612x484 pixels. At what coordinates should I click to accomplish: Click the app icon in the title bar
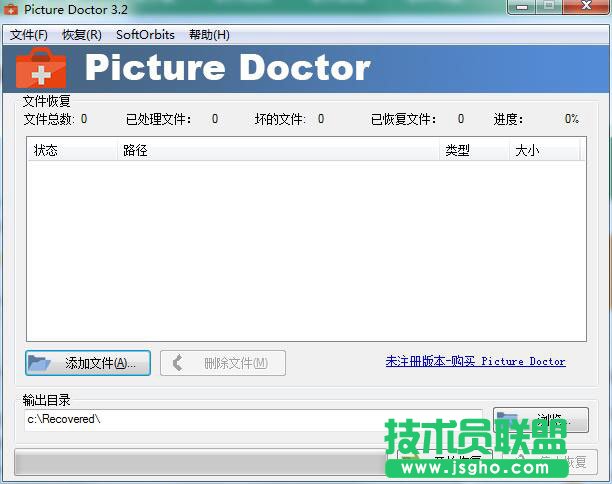pos(11,9)
